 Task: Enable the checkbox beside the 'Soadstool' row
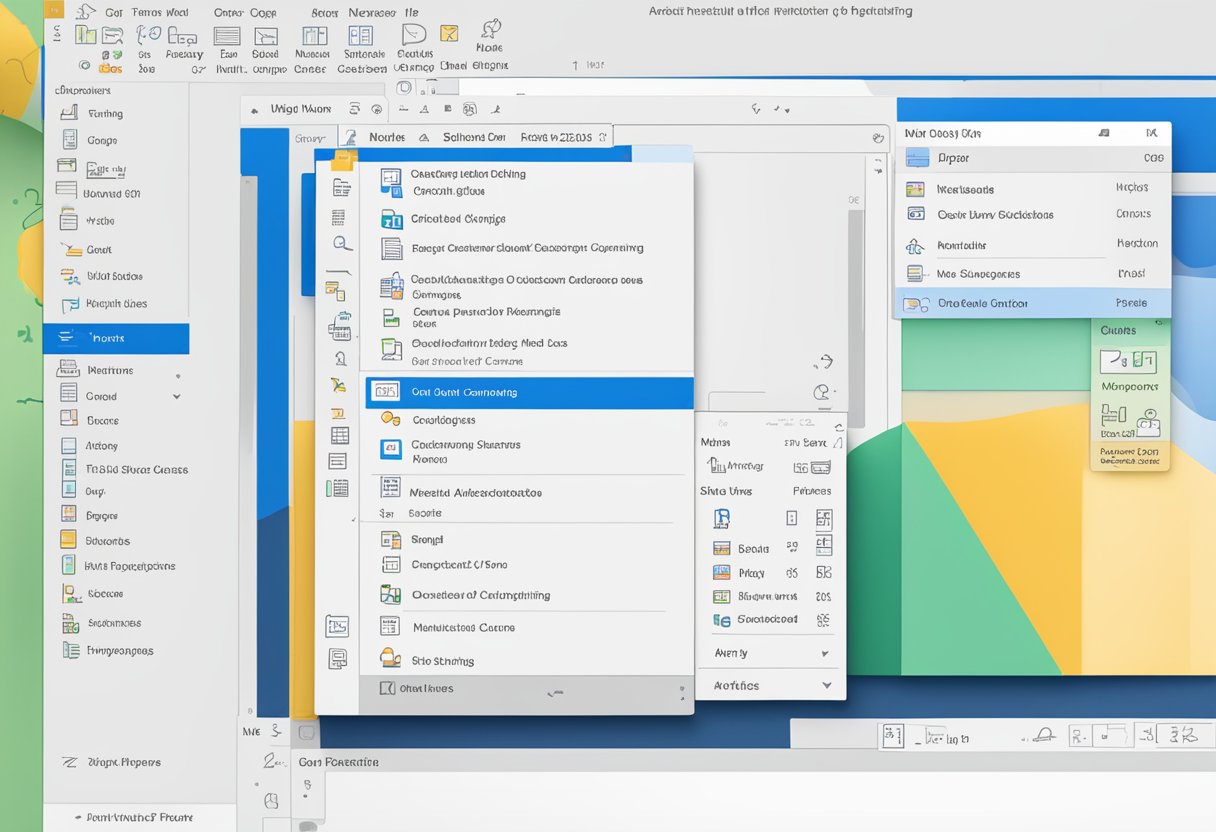721,619
